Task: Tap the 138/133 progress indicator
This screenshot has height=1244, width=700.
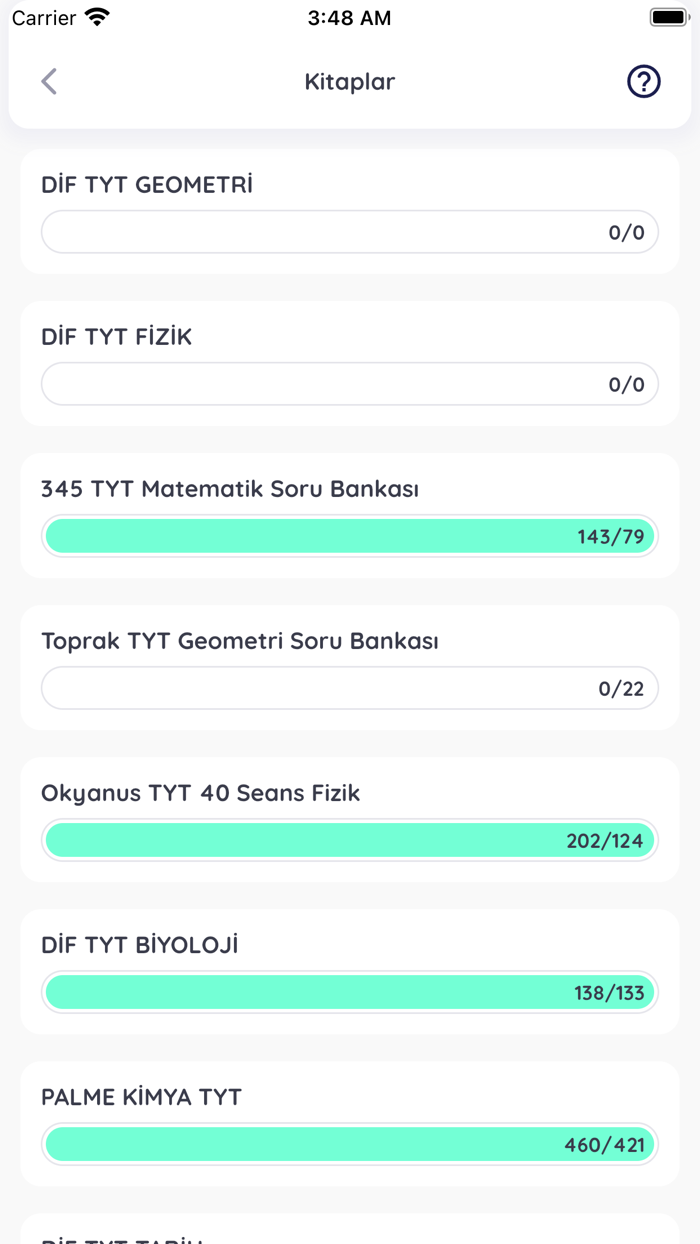Action: 349,992
